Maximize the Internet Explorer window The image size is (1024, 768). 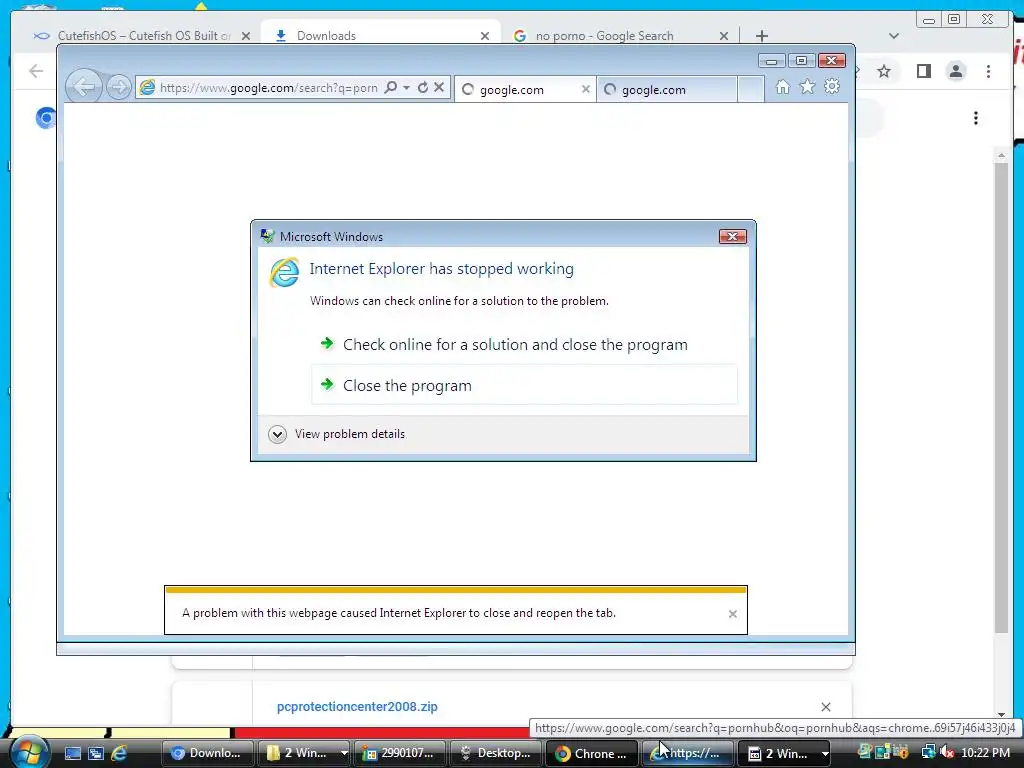pyautogui.click(x=801, y=61)
